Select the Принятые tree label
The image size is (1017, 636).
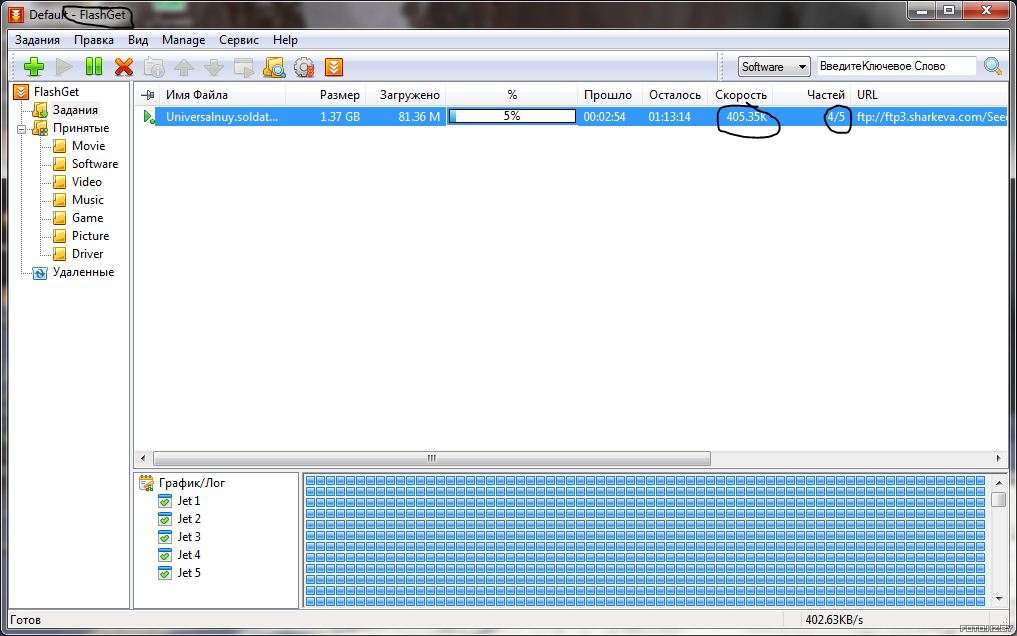pos(81,128)
